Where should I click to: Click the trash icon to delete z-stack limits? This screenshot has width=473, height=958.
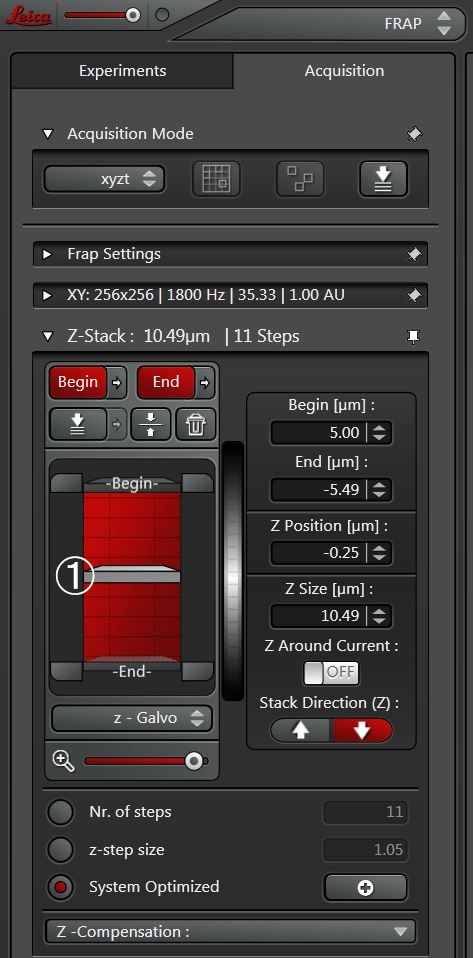196,425
